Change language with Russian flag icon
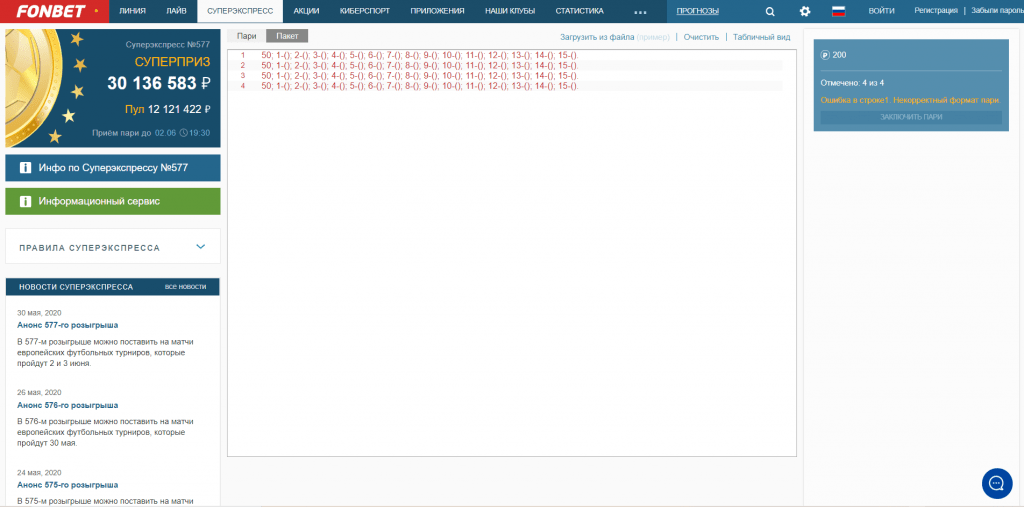The height and width of the screenshot is (507, 1024). (x=839, y=11)
